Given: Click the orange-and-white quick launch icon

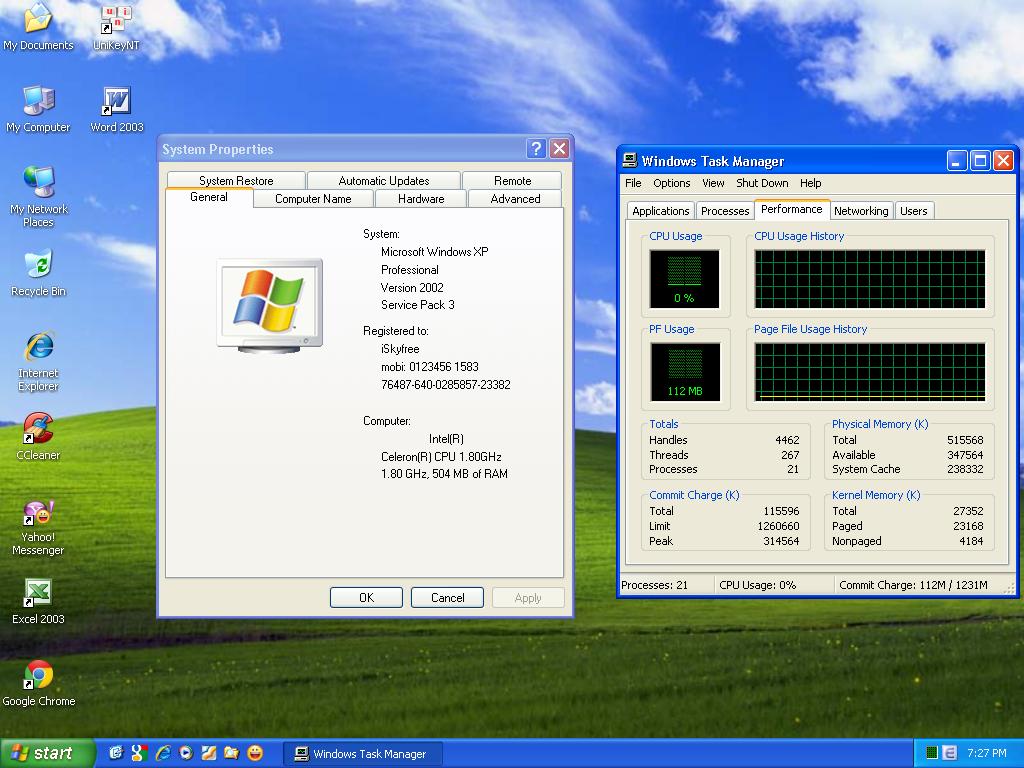Looking at the screenshot, I should pos(209,753).
